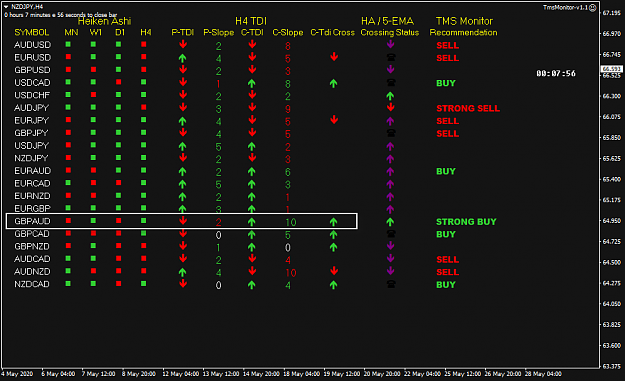Screen dimensions: 625x381
Task: Select EURGBP symbol name
Action: click(x=32, y=208)
